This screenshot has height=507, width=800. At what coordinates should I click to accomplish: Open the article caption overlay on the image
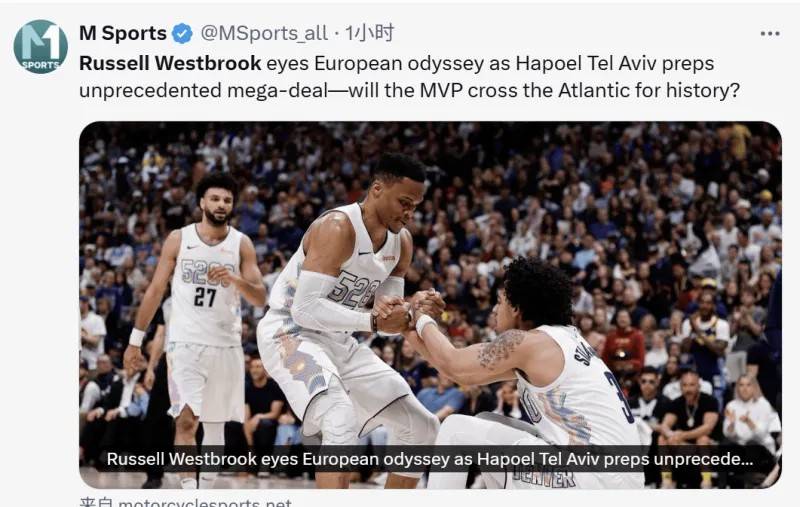pos(430,459)
